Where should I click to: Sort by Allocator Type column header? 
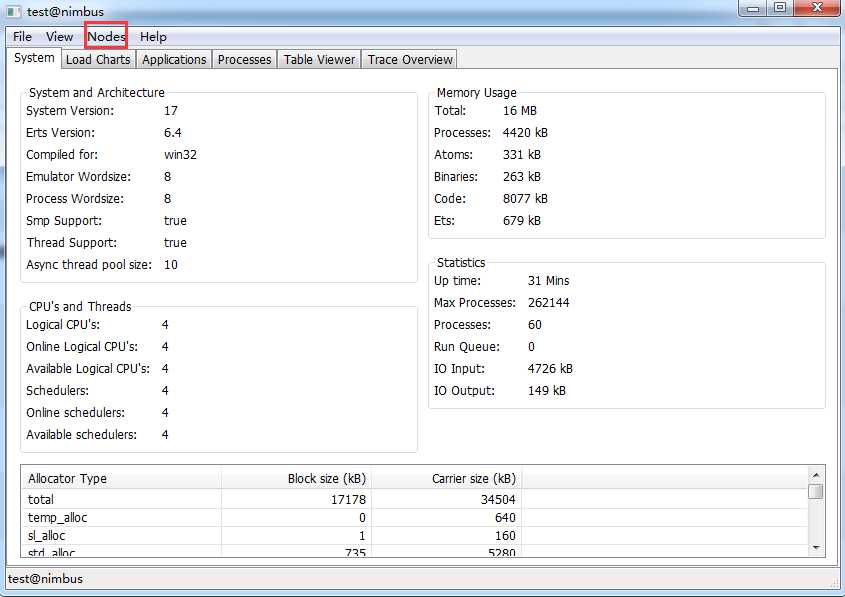tap(121, 478)
